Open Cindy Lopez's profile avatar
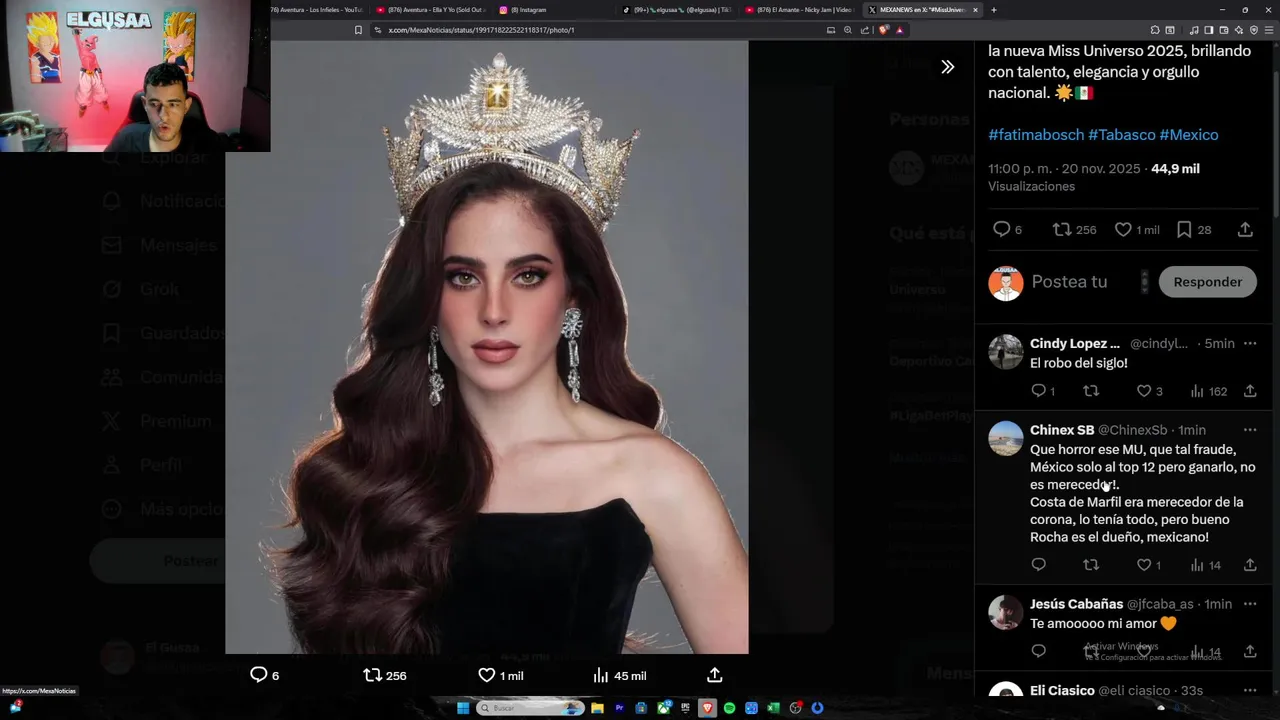 (x=1006, y=352)
